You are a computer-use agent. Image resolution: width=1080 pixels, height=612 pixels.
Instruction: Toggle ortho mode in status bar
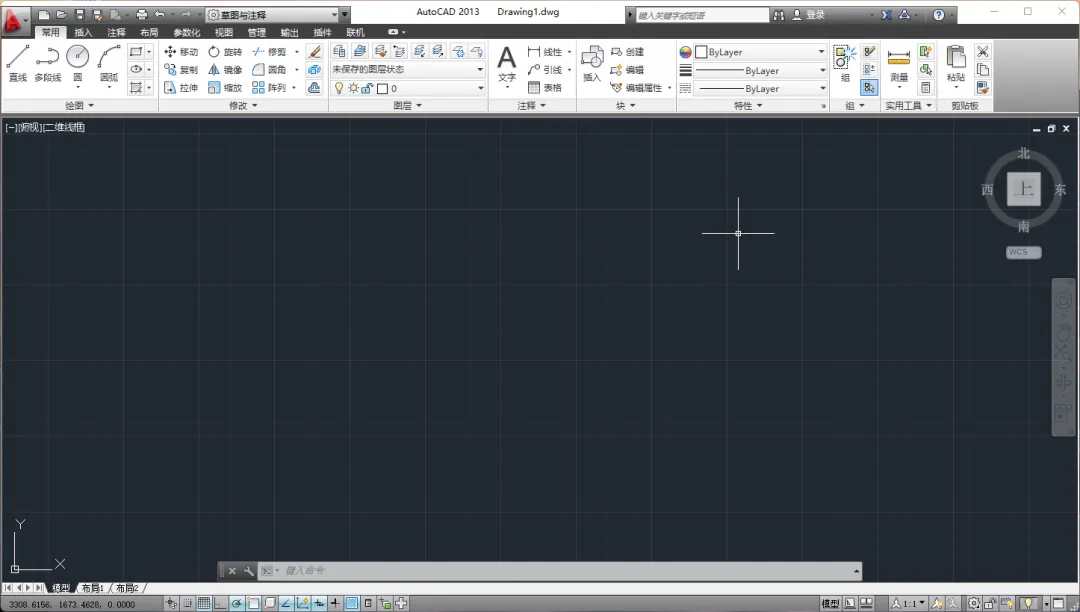220,604
